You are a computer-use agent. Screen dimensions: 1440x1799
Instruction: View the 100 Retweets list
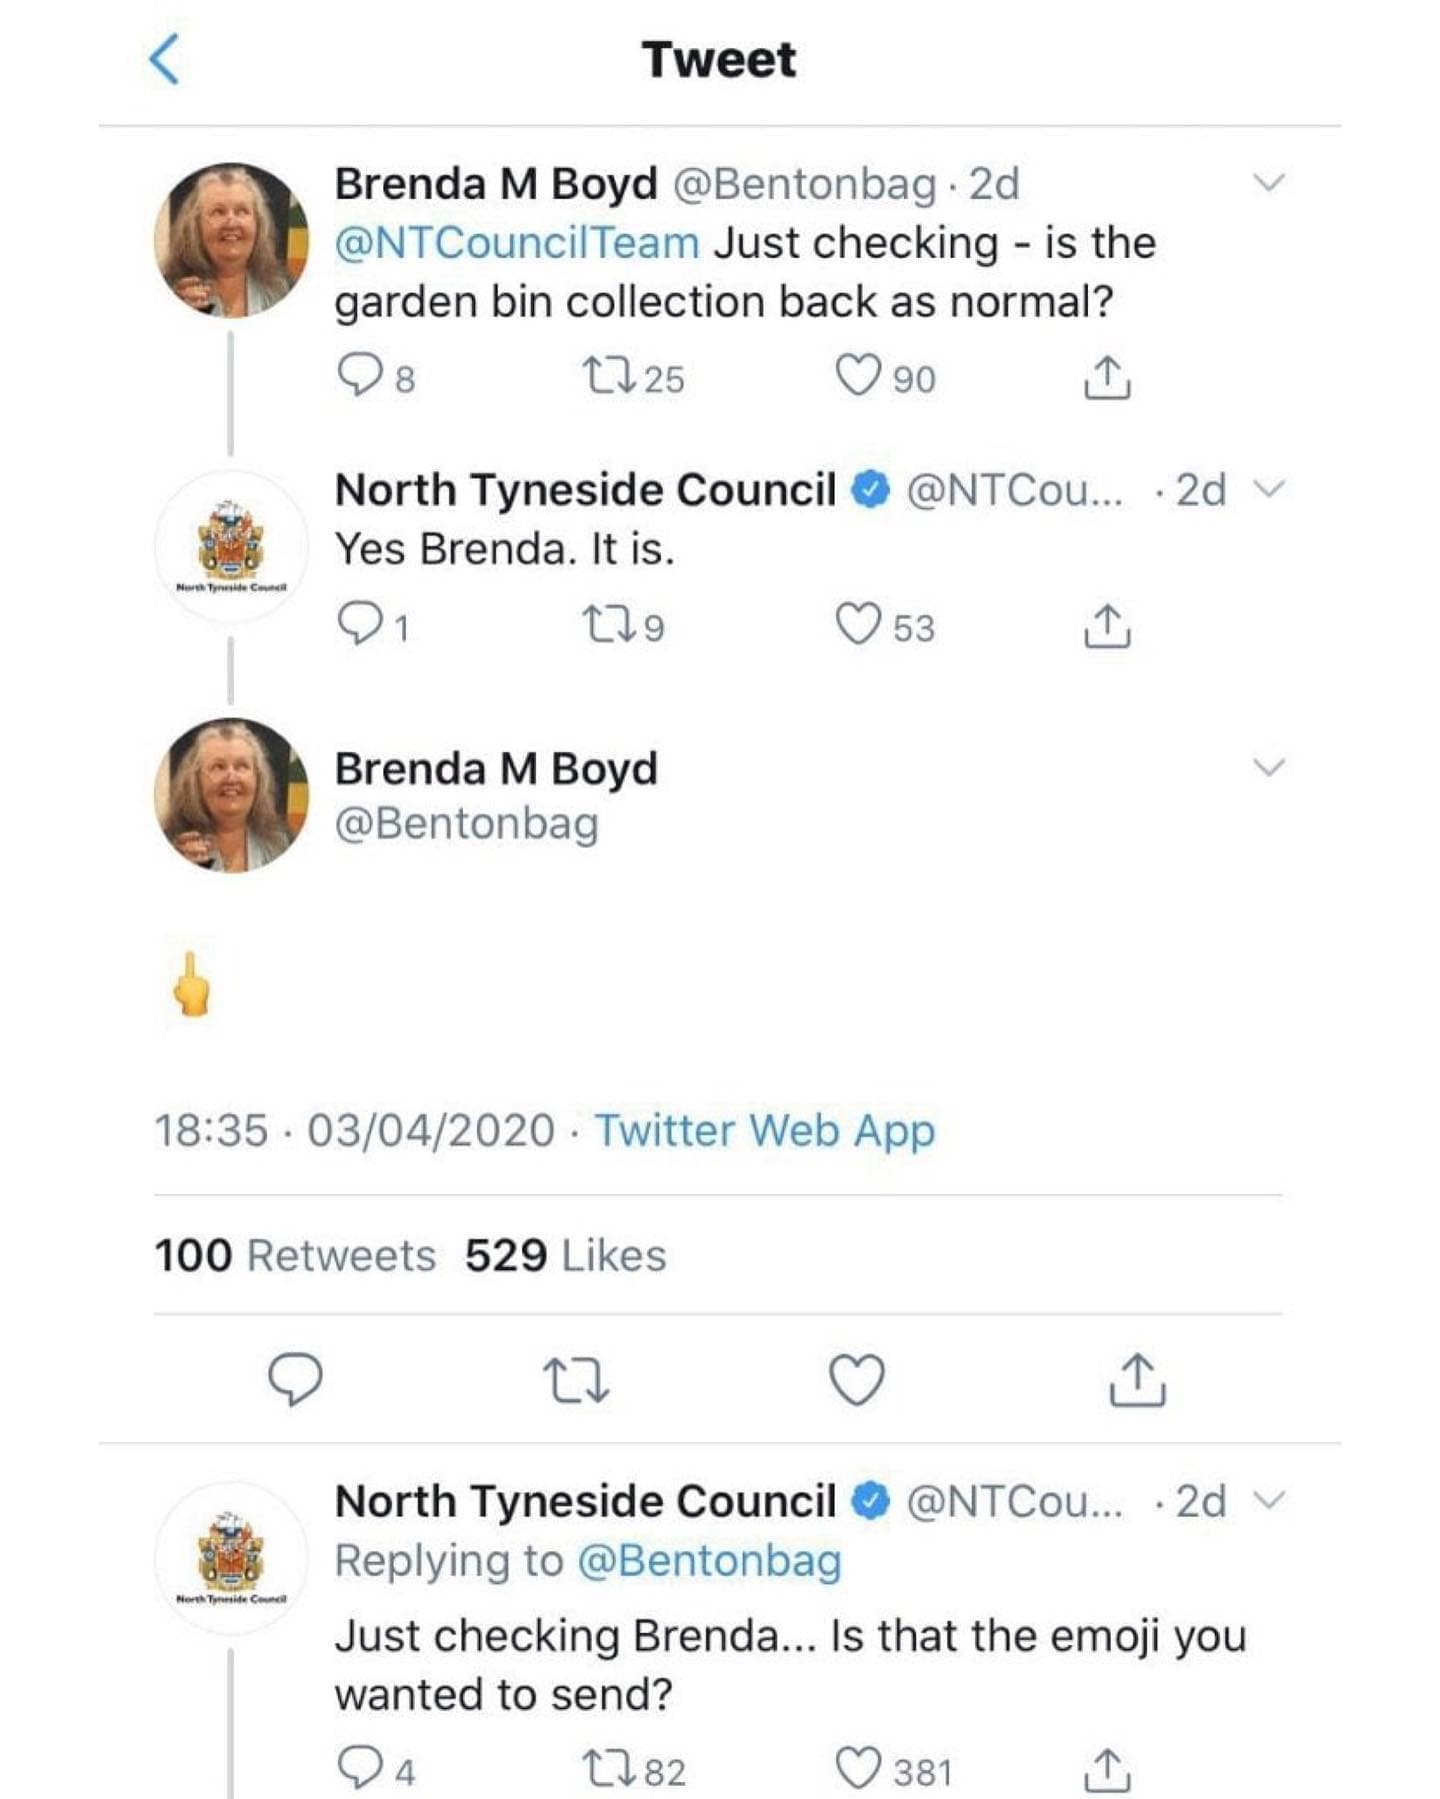[x=295, y=1256]
